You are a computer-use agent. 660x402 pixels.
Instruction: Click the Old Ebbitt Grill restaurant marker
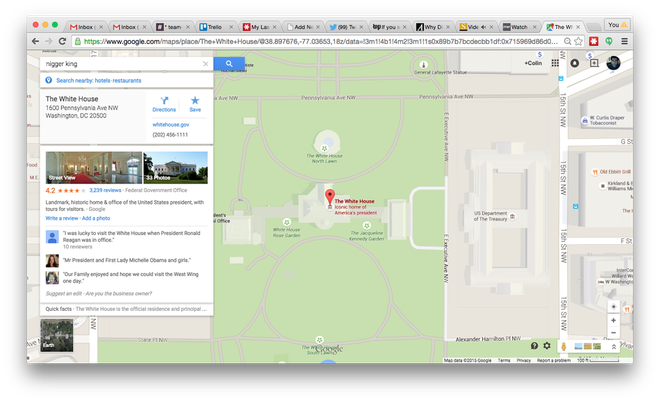[595, 172]
